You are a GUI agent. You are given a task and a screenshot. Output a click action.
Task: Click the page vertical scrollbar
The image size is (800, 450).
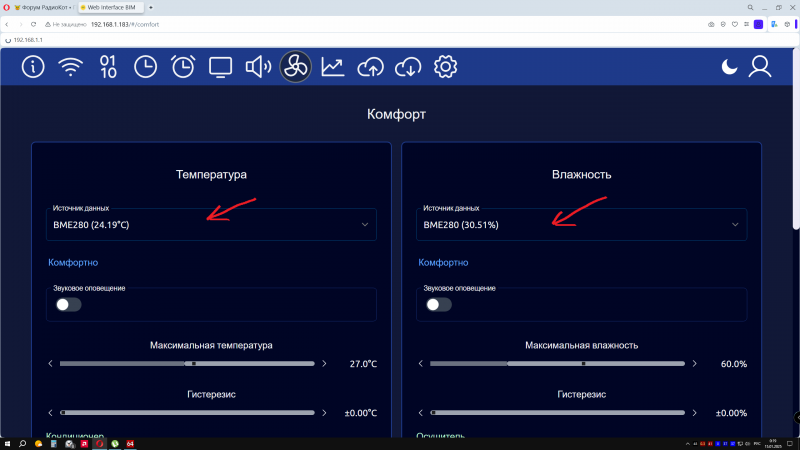click(x=796, y=139)
